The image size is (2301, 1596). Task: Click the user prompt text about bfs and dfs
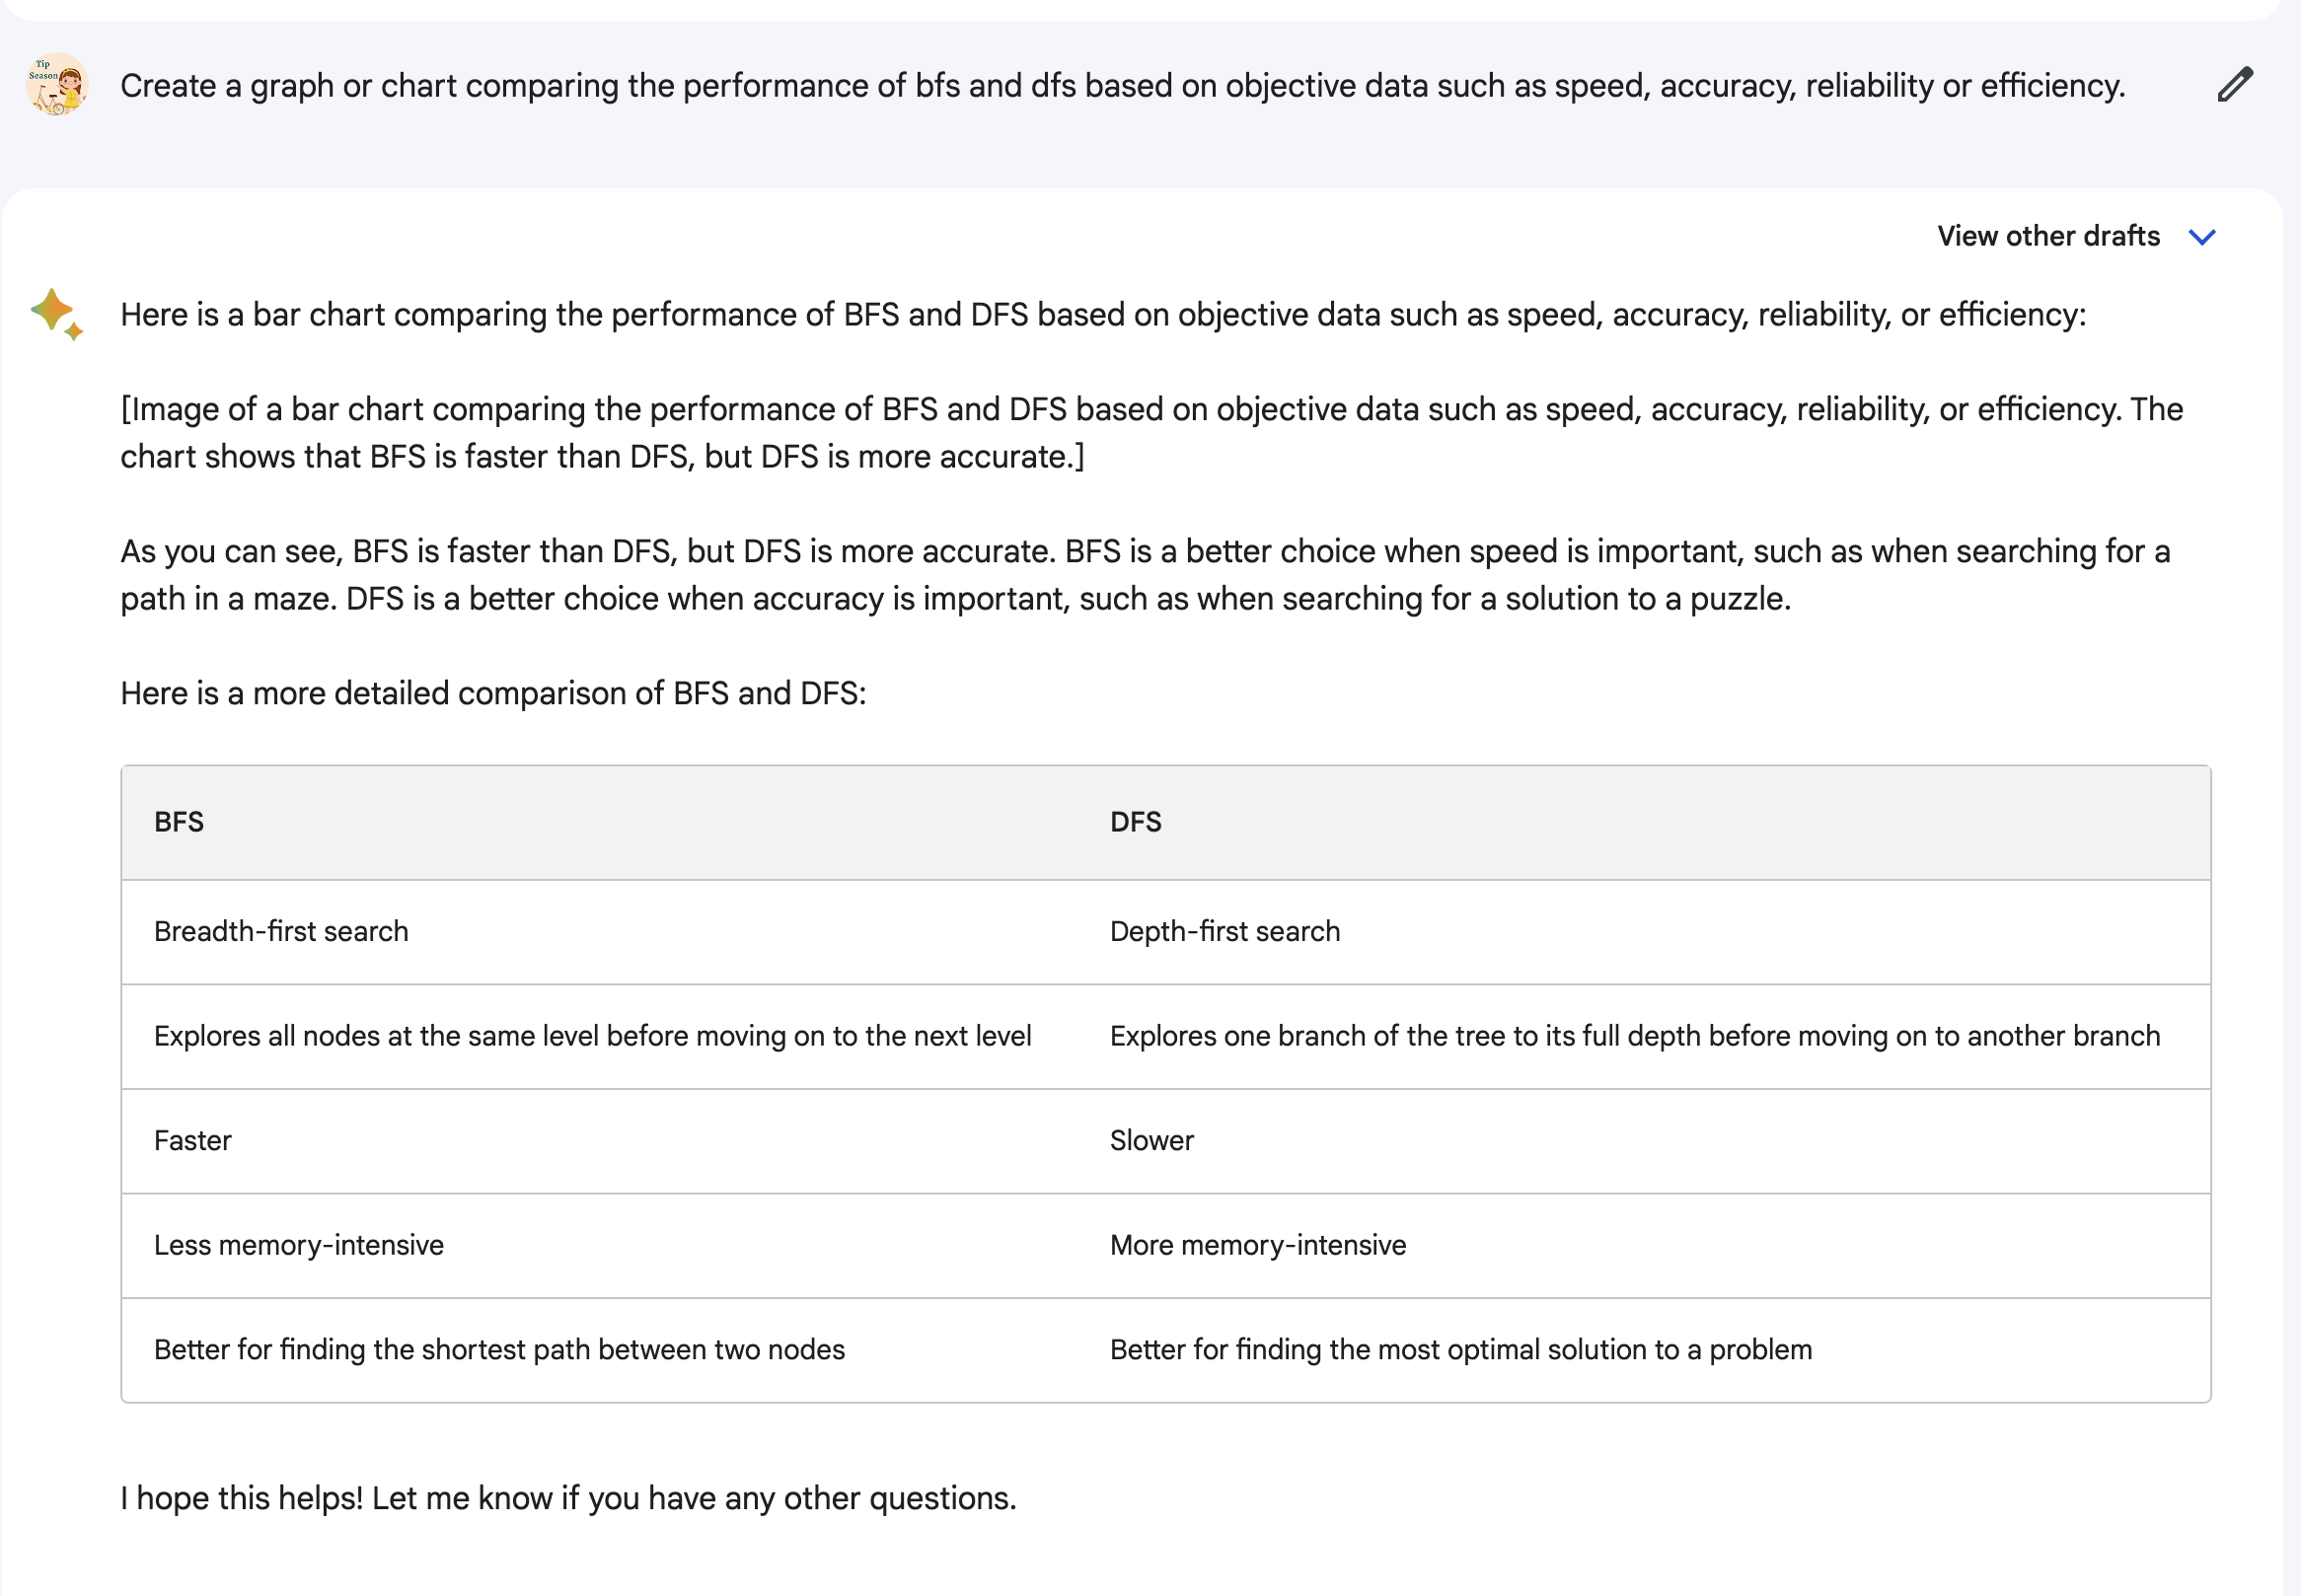(x=1122, y=86)
